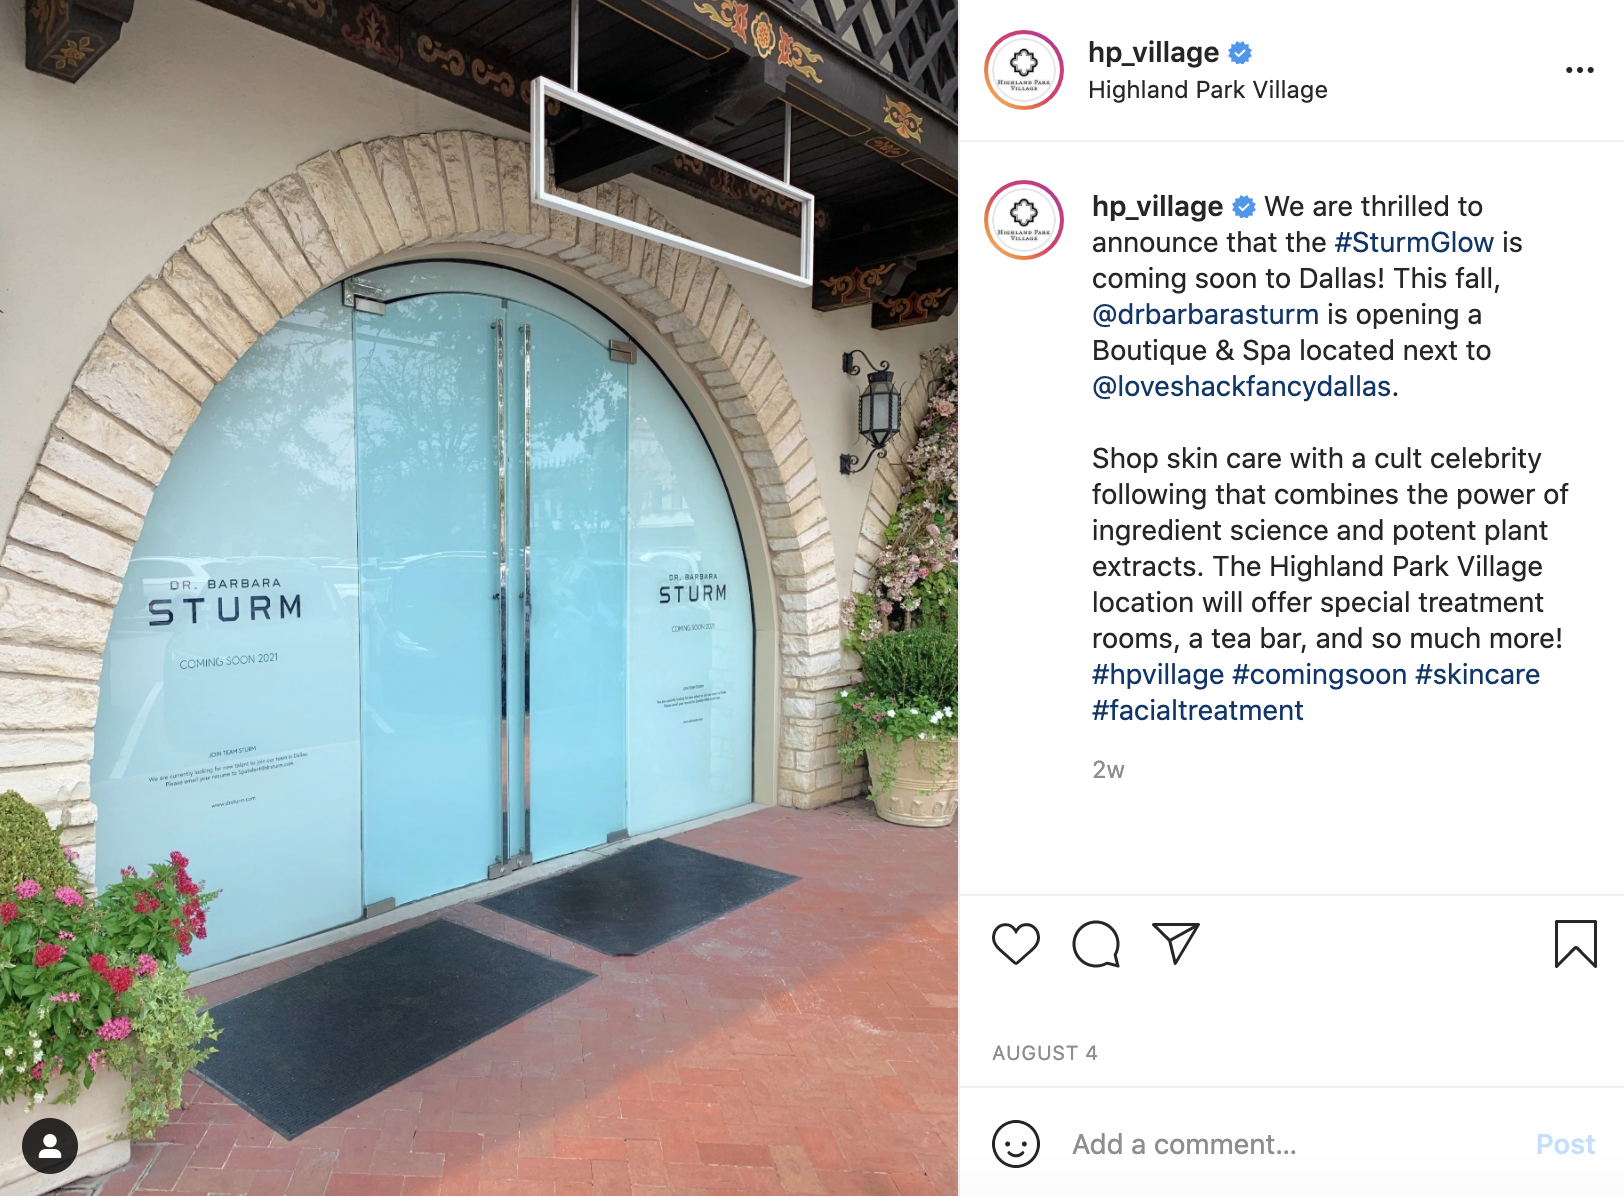Open the #comingsoon hashtag
Screen dimensions: 1624x1196
click(x=1320, y=674)
